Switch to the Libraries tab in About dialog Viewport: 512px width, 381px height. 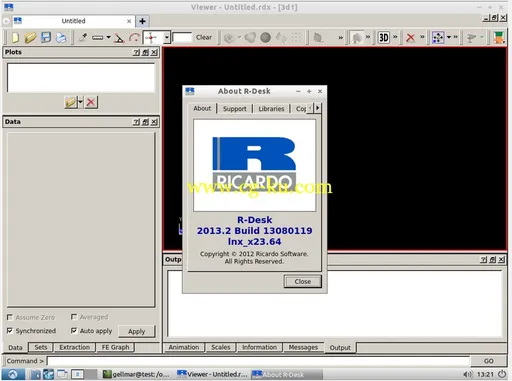271,109
